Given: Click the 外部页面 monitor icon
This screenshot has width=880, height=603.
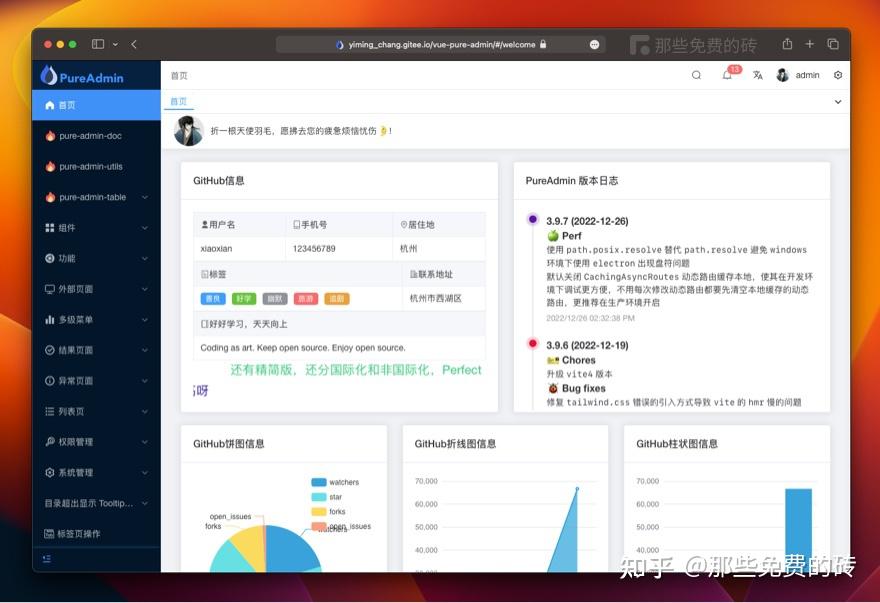Looking at the screenshot, I should coord(49,289).
